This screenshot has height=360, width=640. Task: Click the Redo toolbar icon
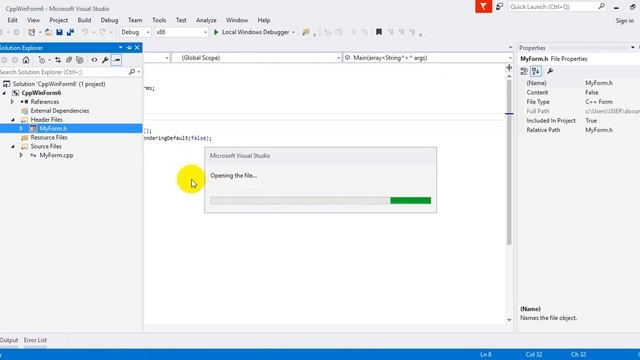tap(102, 32)
